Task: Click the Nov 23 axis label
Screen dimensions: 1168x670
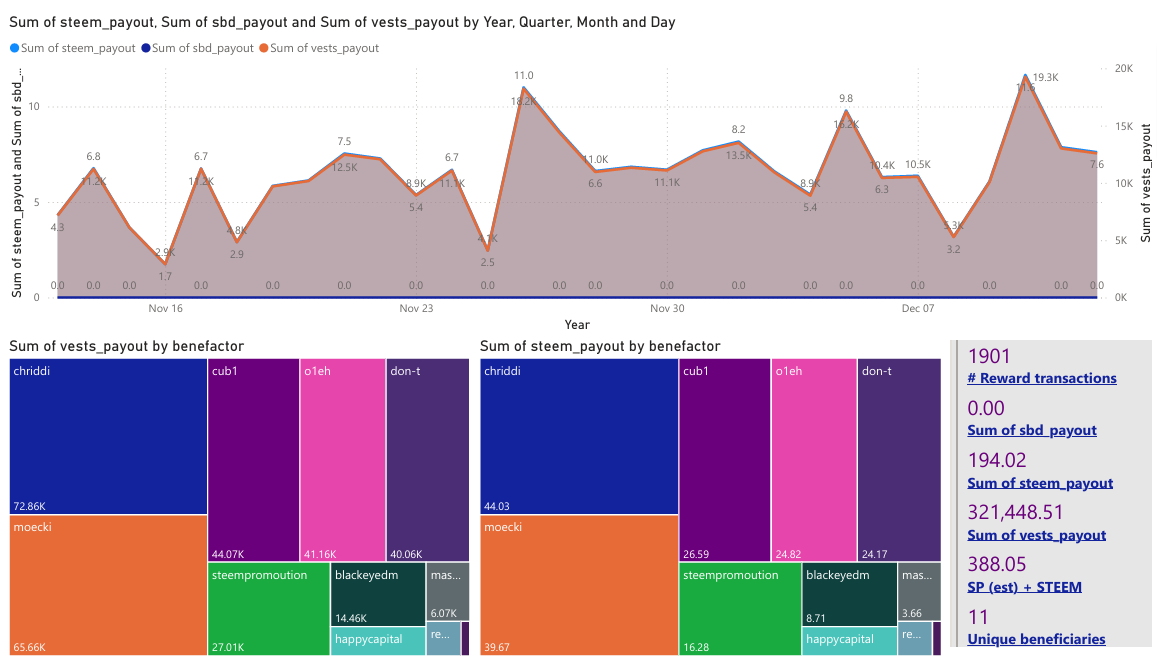Action: [x=416, y=308]
